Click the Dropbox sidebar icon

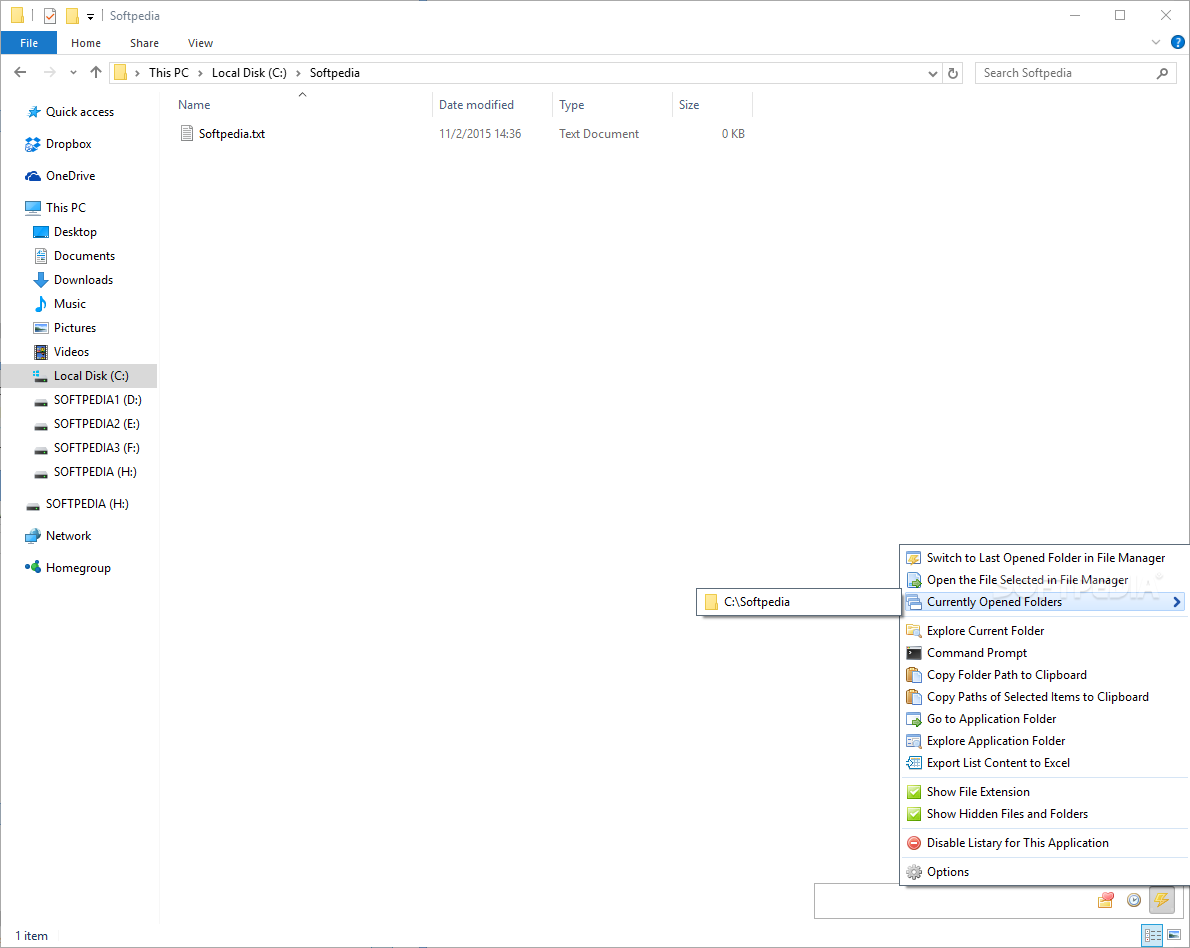click(33, 144)
